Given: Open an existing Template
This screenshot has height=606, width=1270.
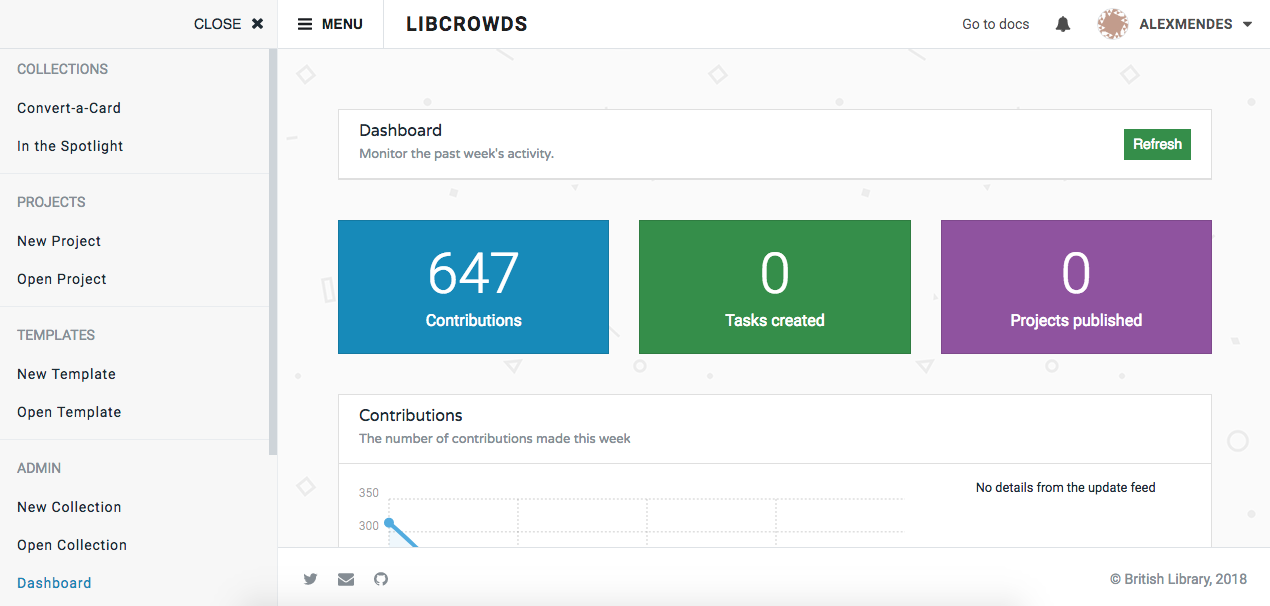Looking at the screenshot, I should click(68, 411).
